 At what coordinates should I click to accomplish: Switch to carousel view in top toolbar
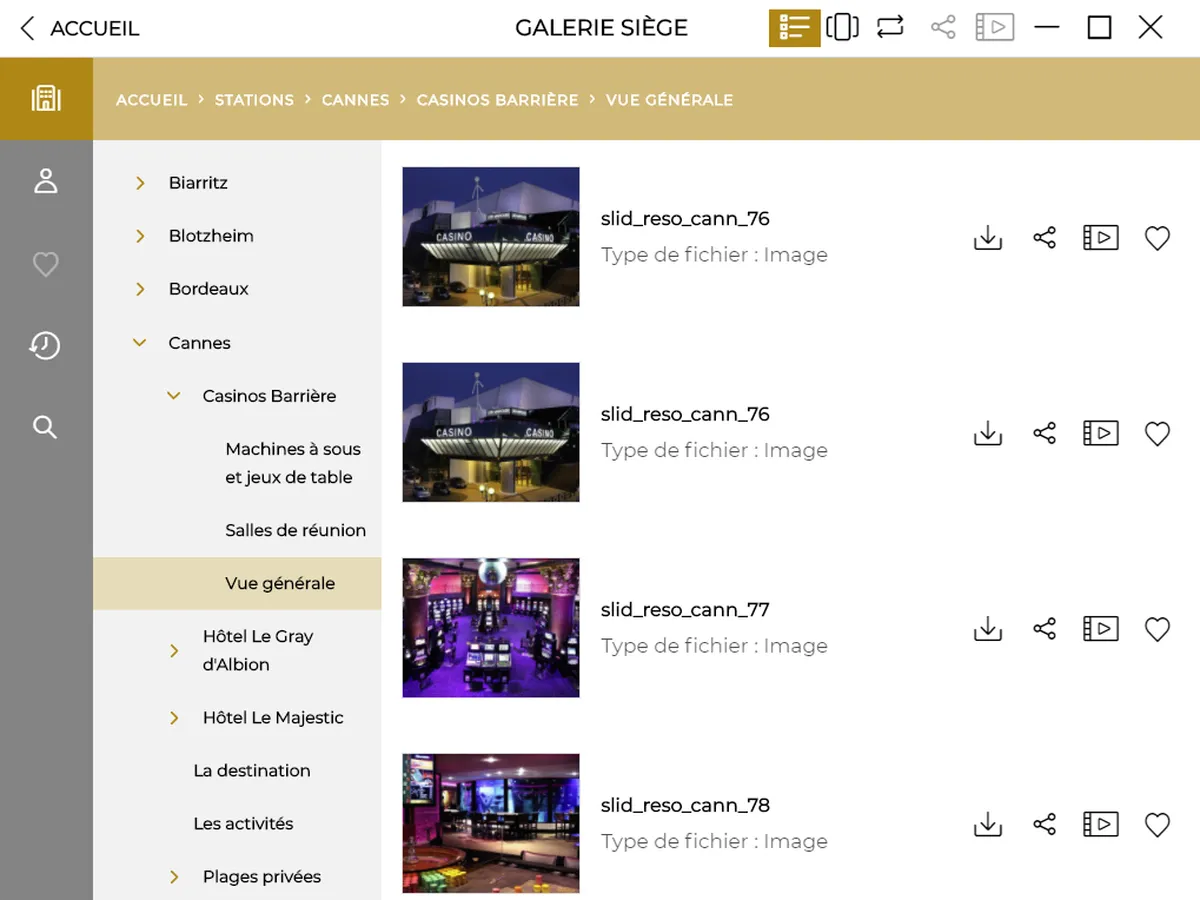point(842,28)
